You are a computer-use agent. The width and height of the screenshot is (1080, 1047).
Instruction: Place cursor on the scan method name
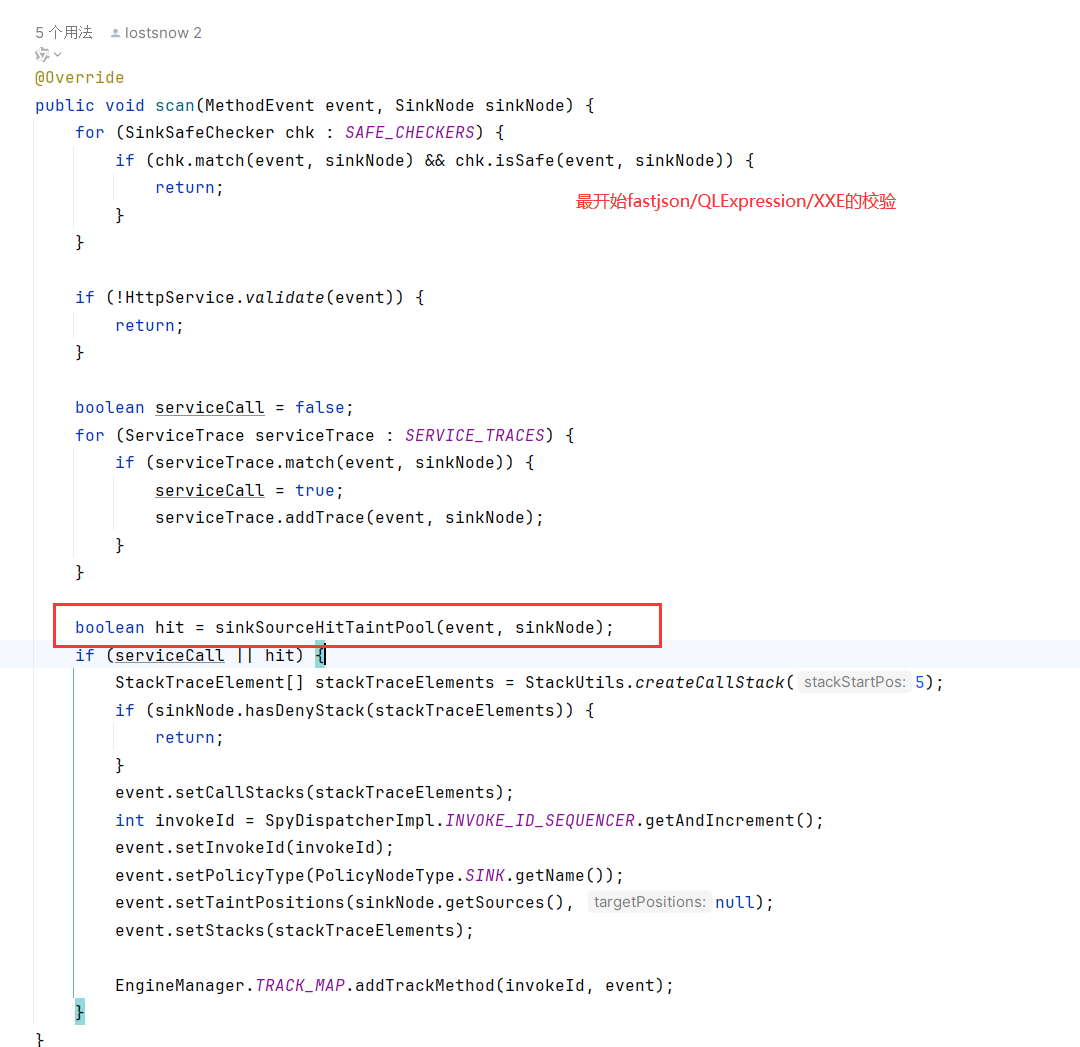click(175, 105)
